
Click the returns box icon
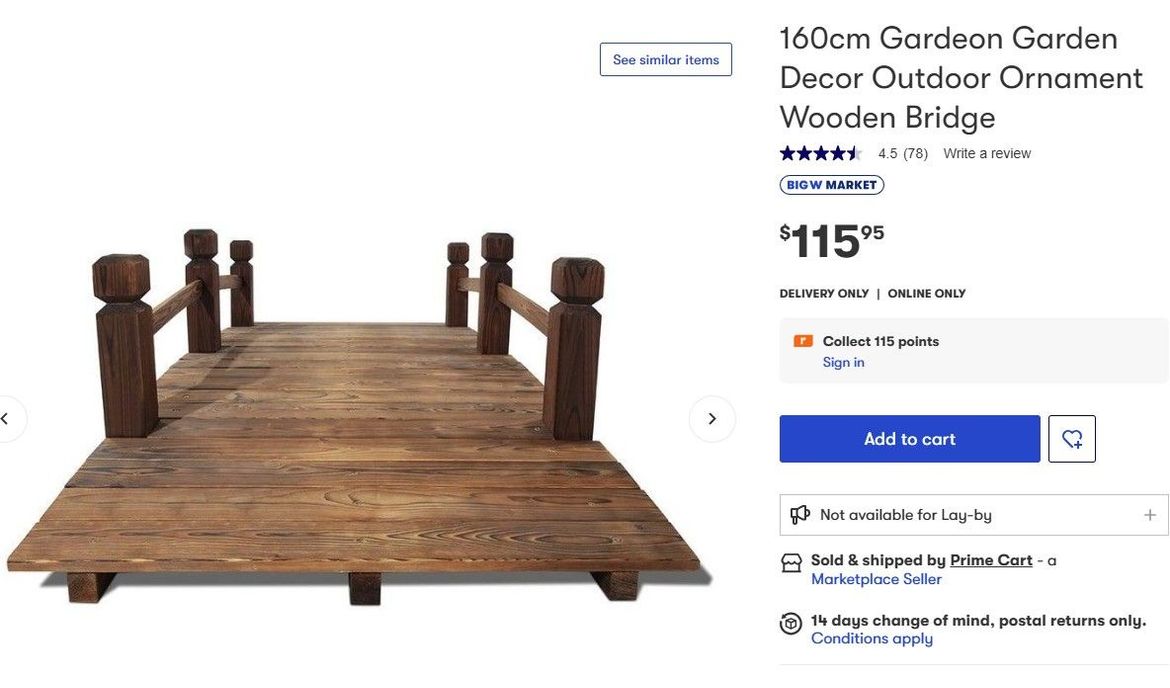click(791, 624)
